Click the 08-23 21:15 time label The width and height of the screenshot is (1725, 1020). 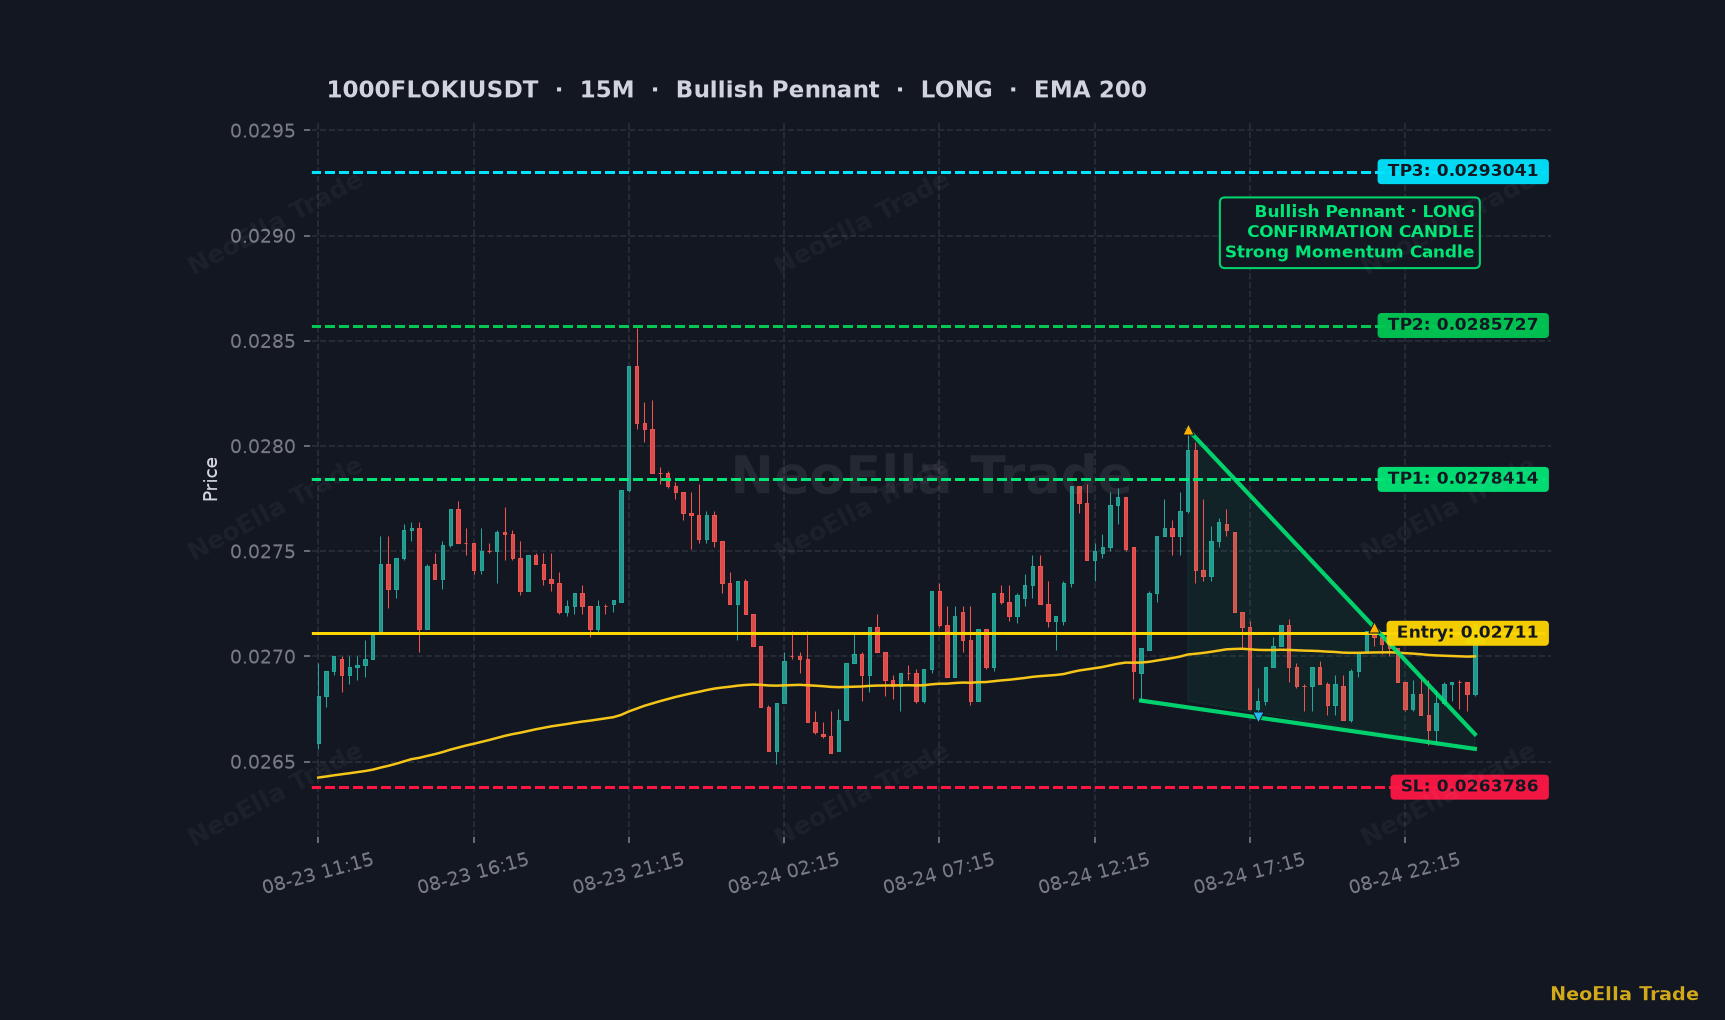point(628,873)
